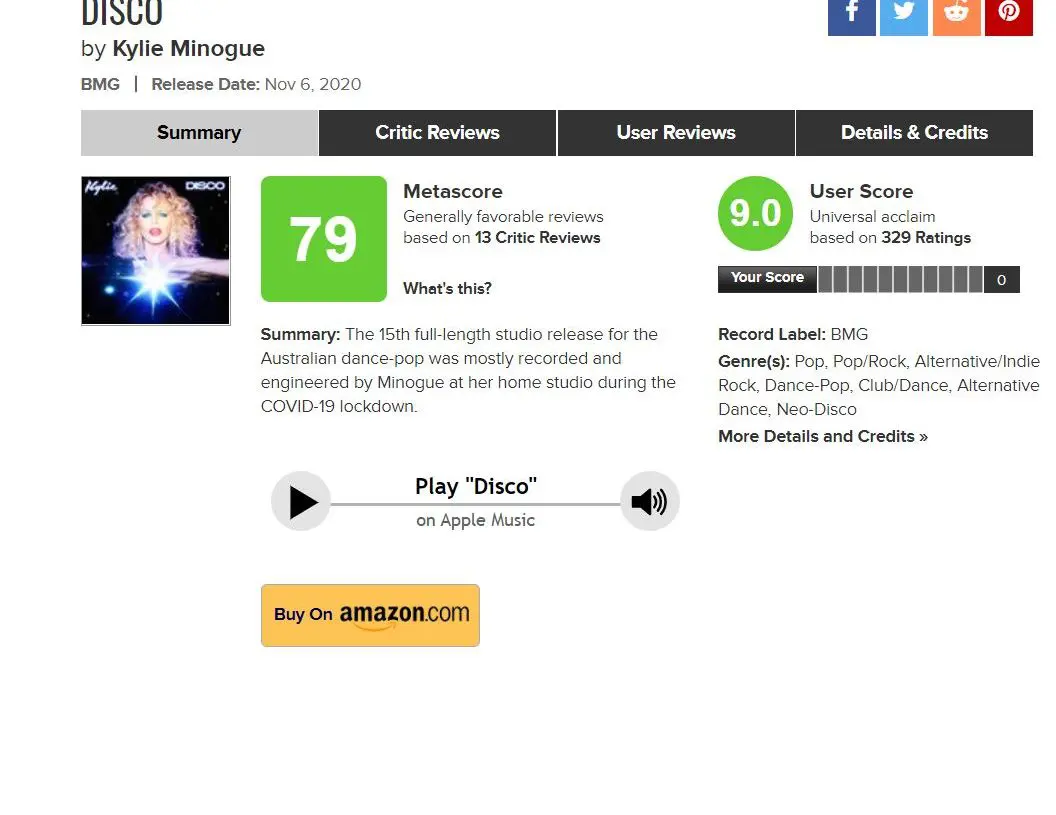Share the album on Pinterest

(x=1008, y=17)
